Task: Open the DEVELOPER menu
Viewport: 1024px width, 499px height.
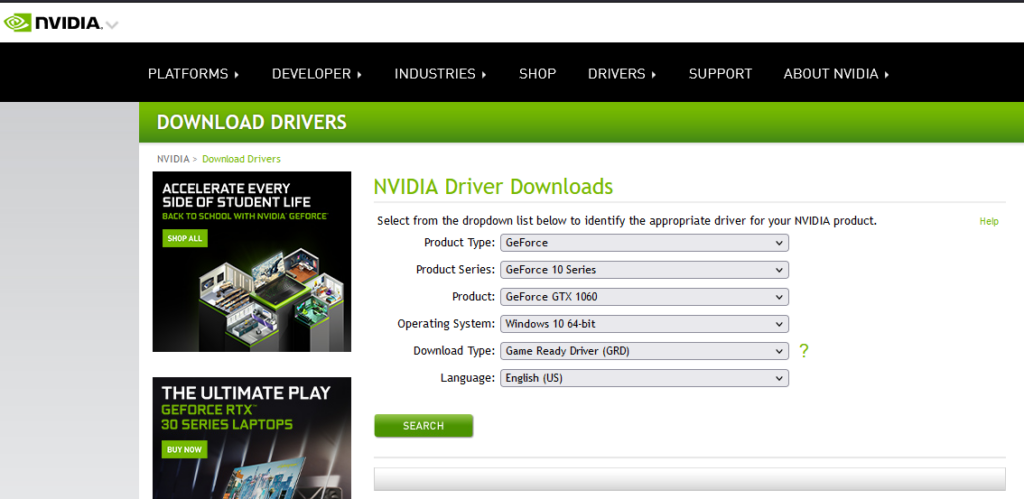Action: [317, 74]
